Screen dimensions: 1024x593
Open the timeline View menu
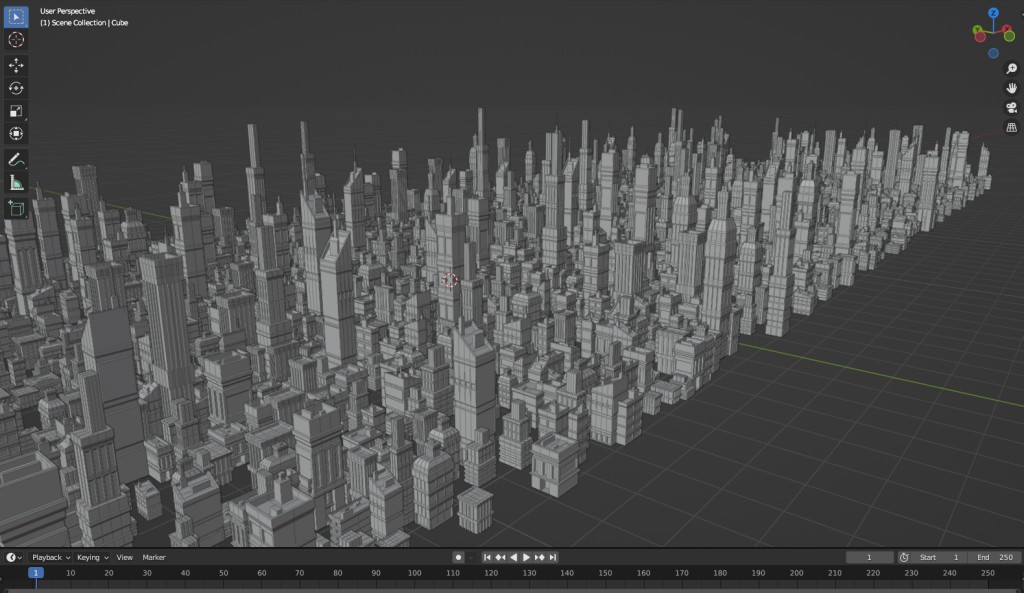pos(124,557)
